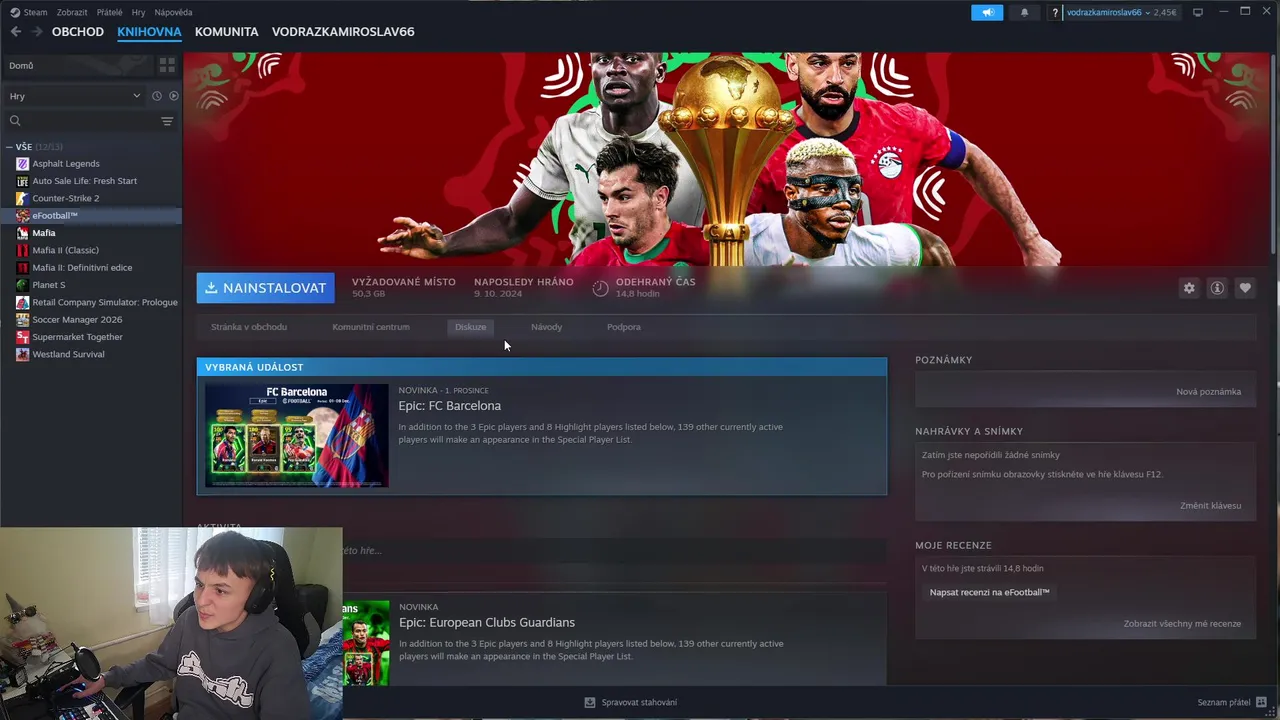
Task: Click the Westland Survival icon
Action: (22, 354)
